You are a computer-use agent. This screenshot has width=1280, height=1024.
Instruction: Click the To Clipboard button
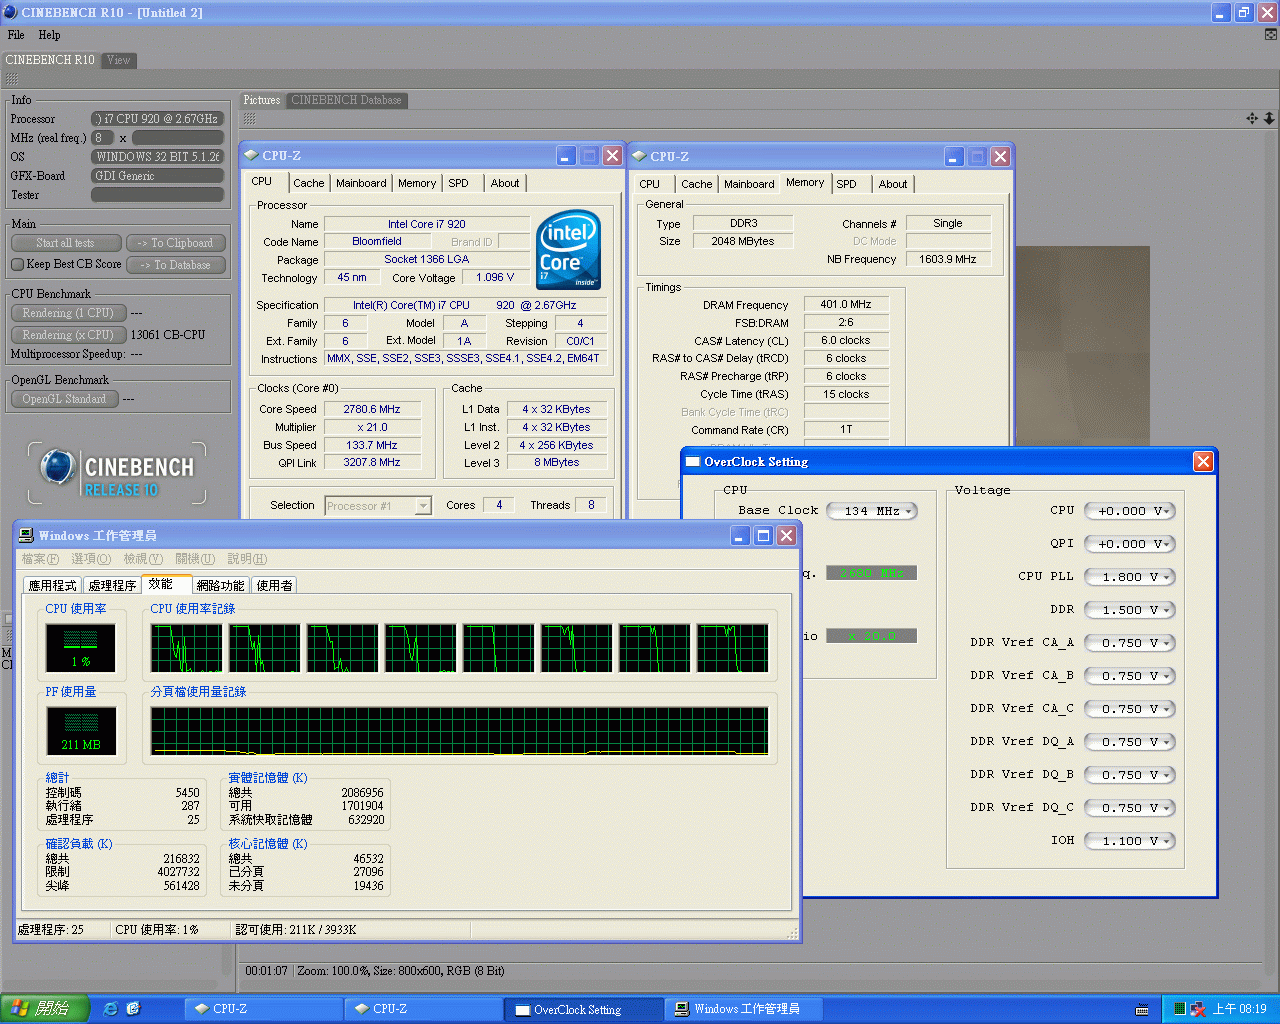click(176, 243)
